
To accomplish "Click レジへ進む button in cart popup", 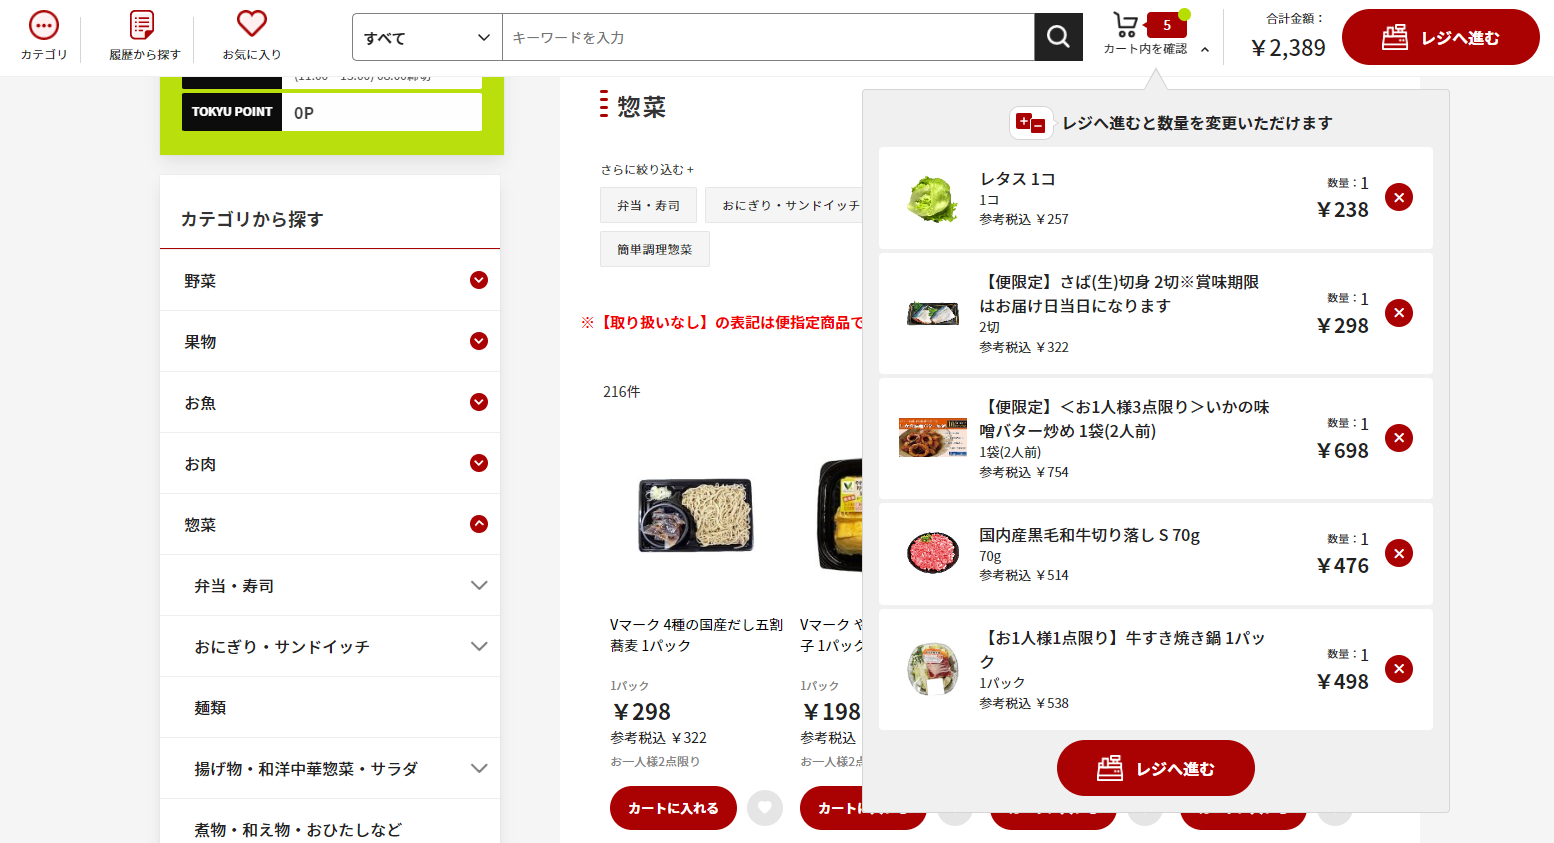I will (1155, 768).
